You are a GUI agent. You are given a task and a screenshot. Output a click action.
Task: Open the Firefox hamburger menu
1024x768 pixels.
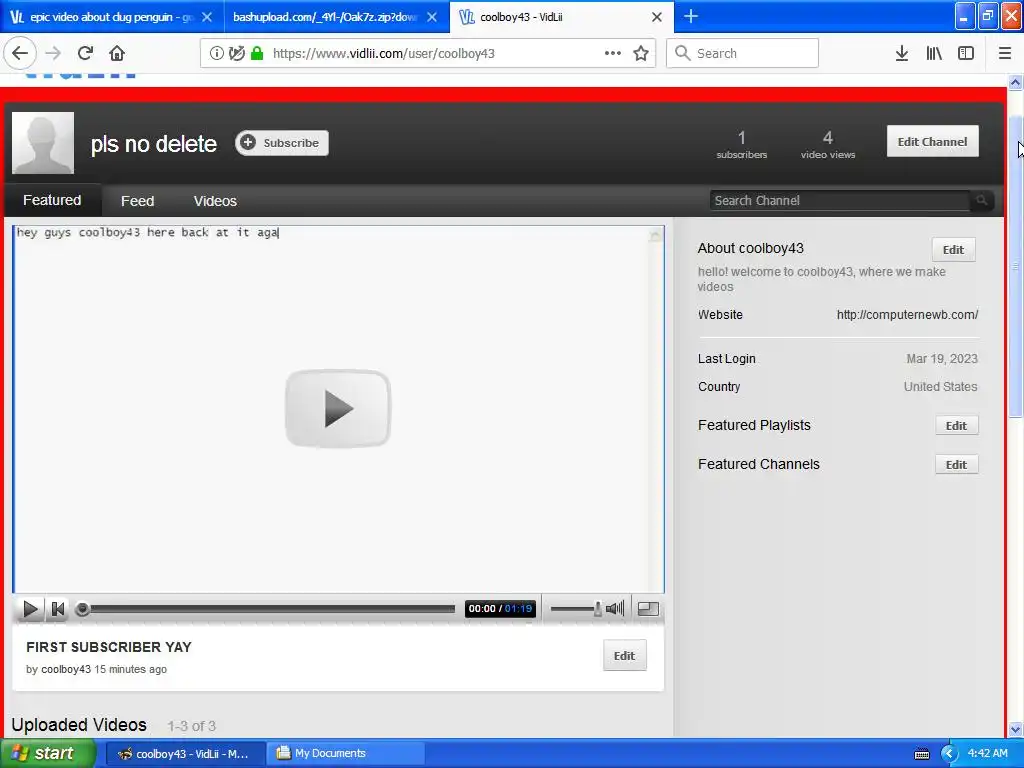point(1005,53)
